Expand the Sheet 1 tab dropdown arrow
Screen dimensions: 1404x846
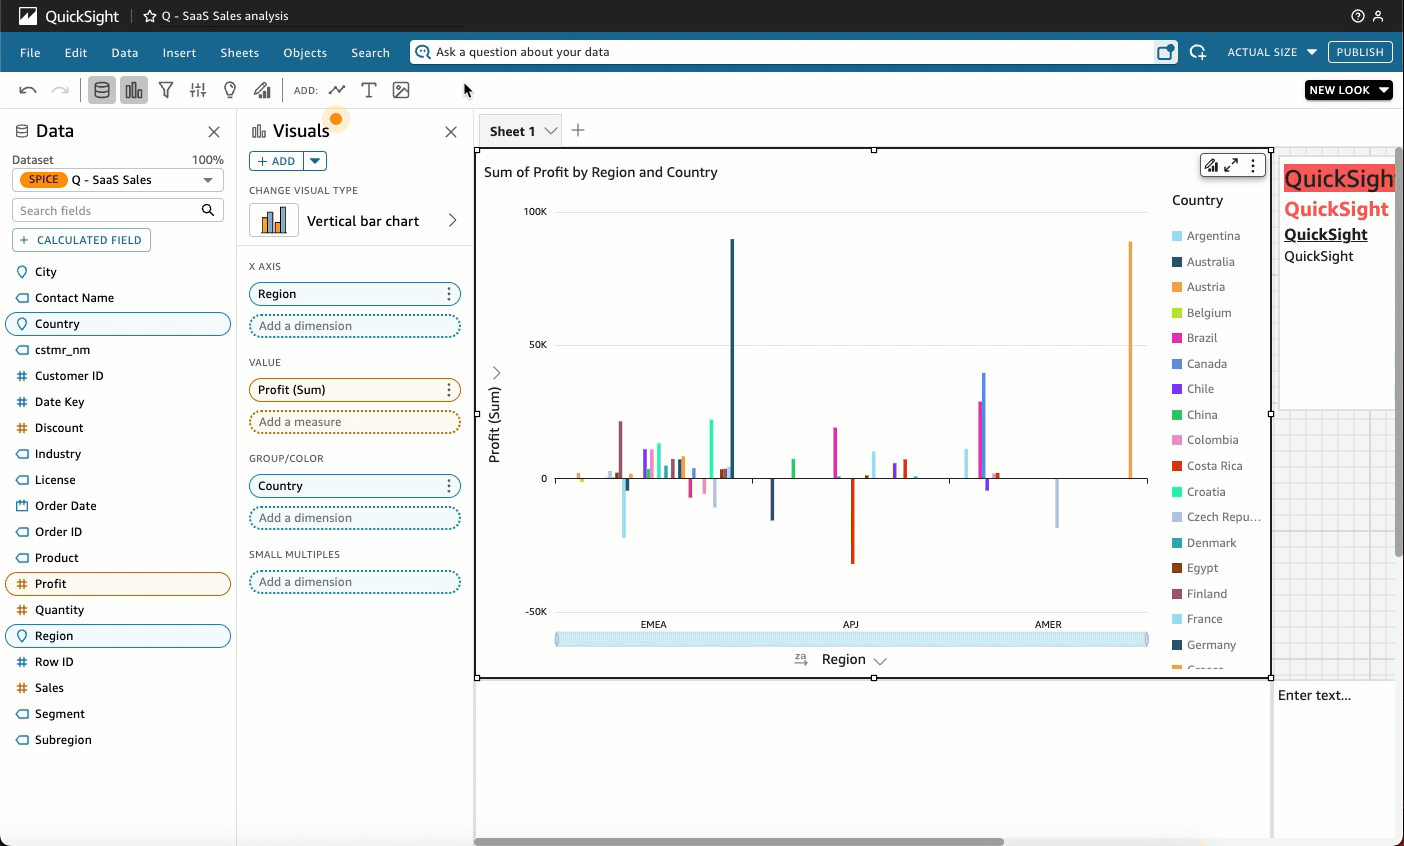(551, 131)
